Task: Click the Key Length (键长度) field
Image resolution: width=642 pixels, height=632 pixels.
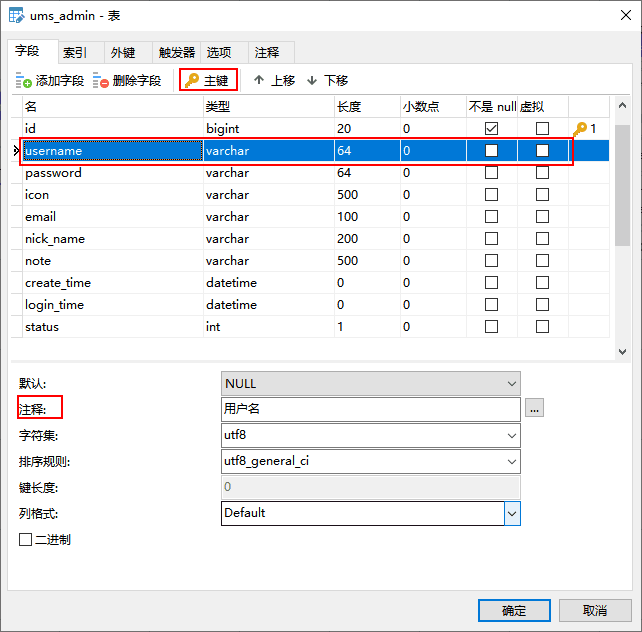Action: 371,487
